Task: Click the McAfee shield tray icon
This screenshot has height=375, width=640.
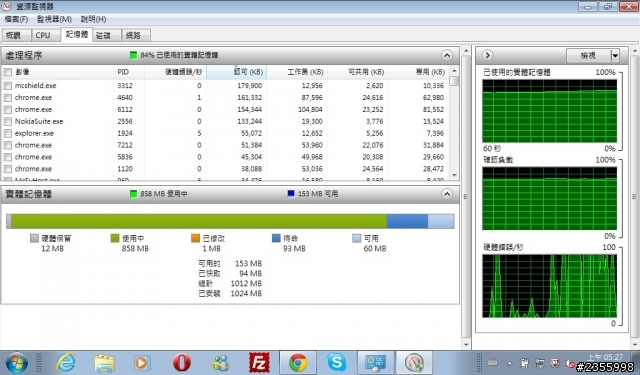Action: coord(555,362)
